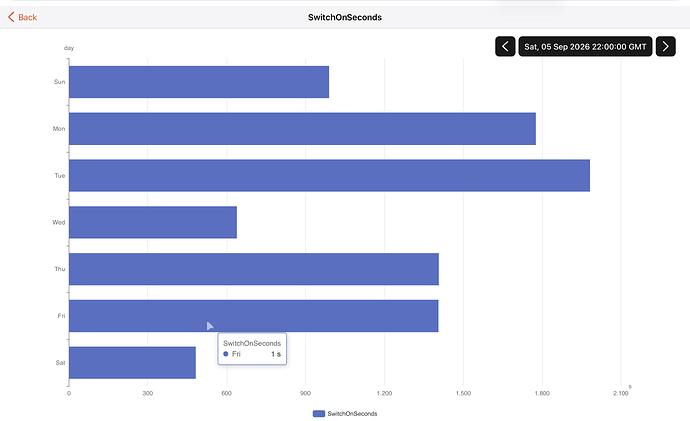Click the Sat axis label
690x421 pixels.
click(x=60, y=362)
